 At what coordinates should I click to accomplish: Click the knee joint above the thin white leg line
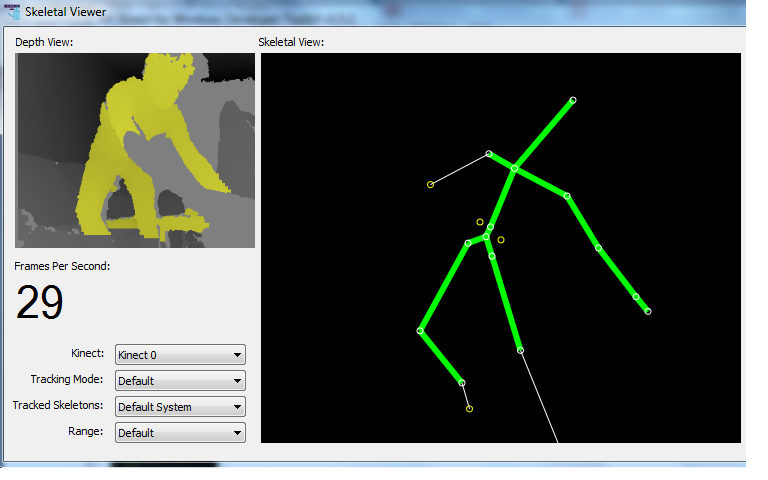click(x=520, y=351)
